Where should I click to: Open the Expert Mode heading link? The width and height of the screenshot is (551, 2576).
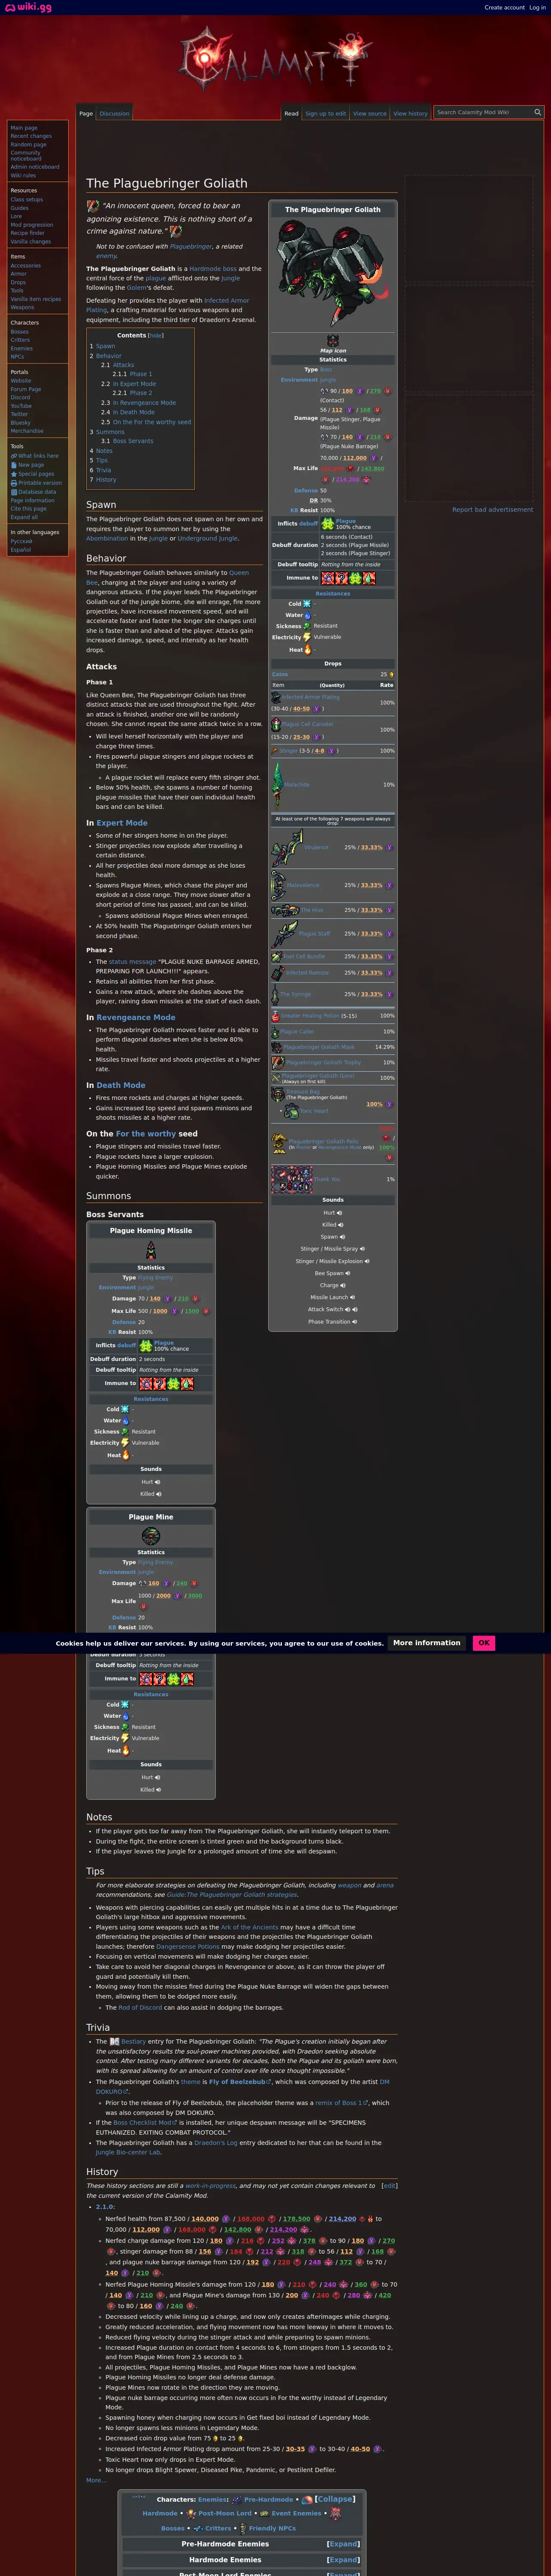[122, 823]
